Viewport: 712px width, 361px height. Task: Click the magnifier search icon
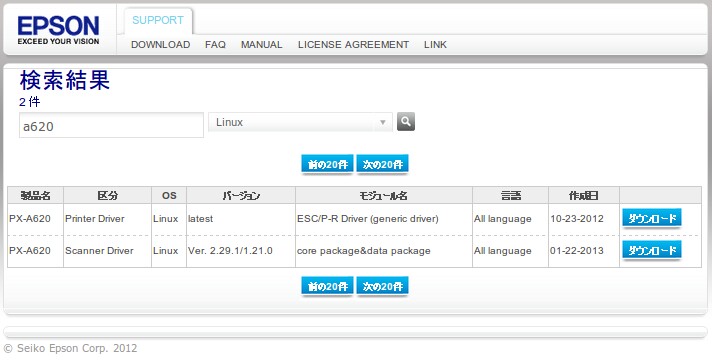[405, 122]
